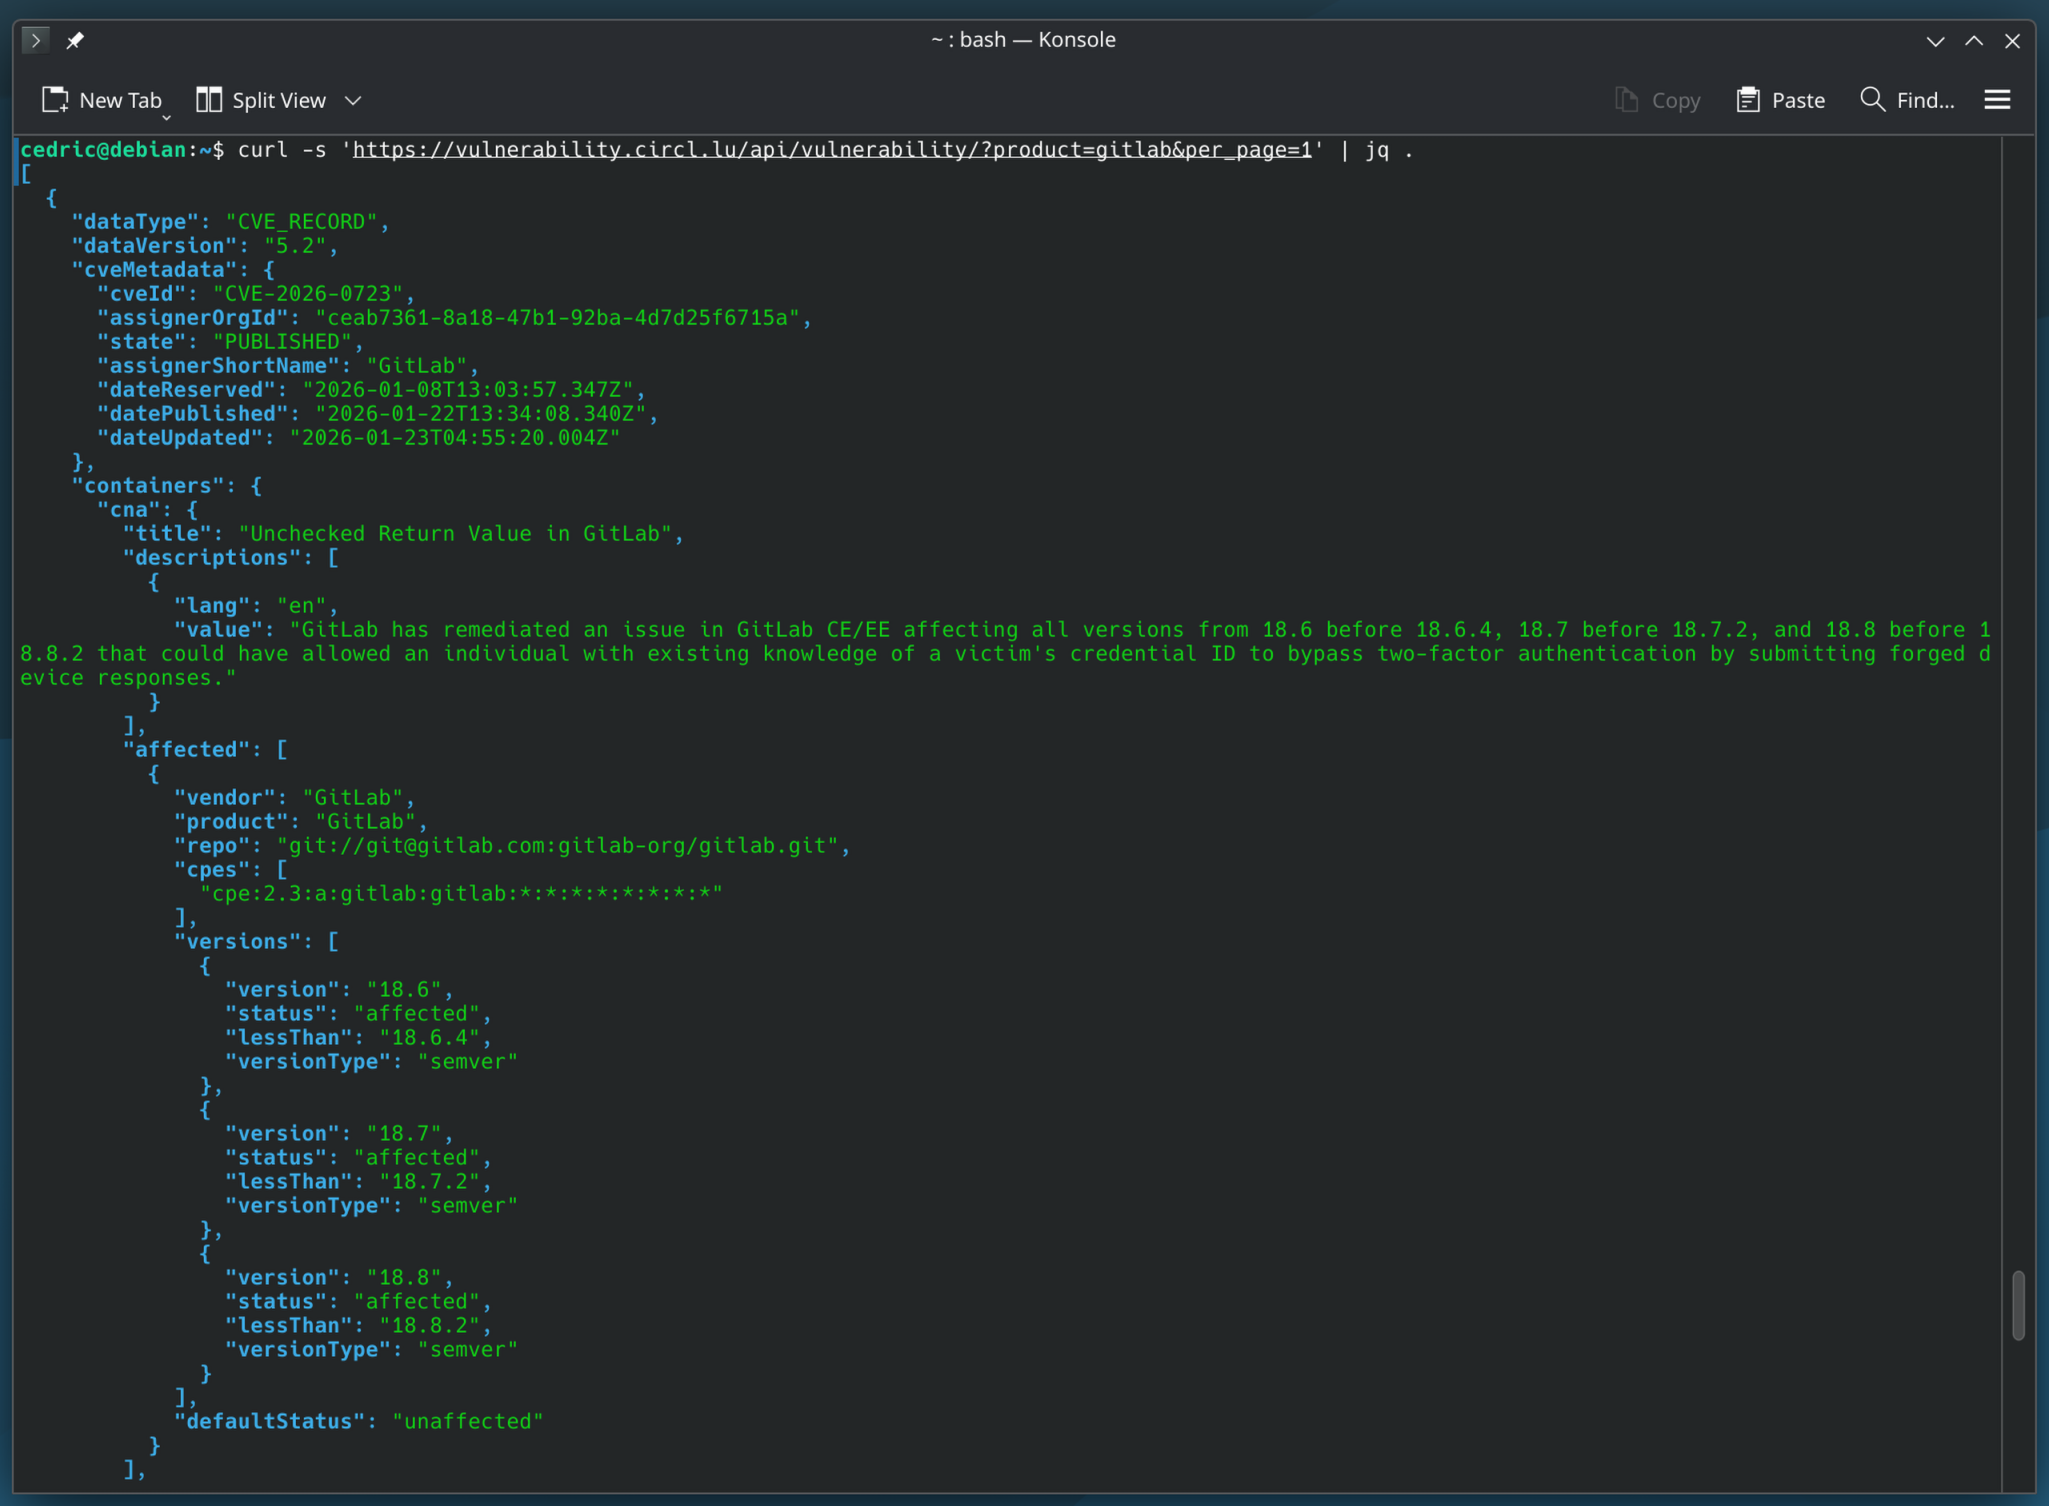Open the hamburger menu

click(x=1997, y=100)
